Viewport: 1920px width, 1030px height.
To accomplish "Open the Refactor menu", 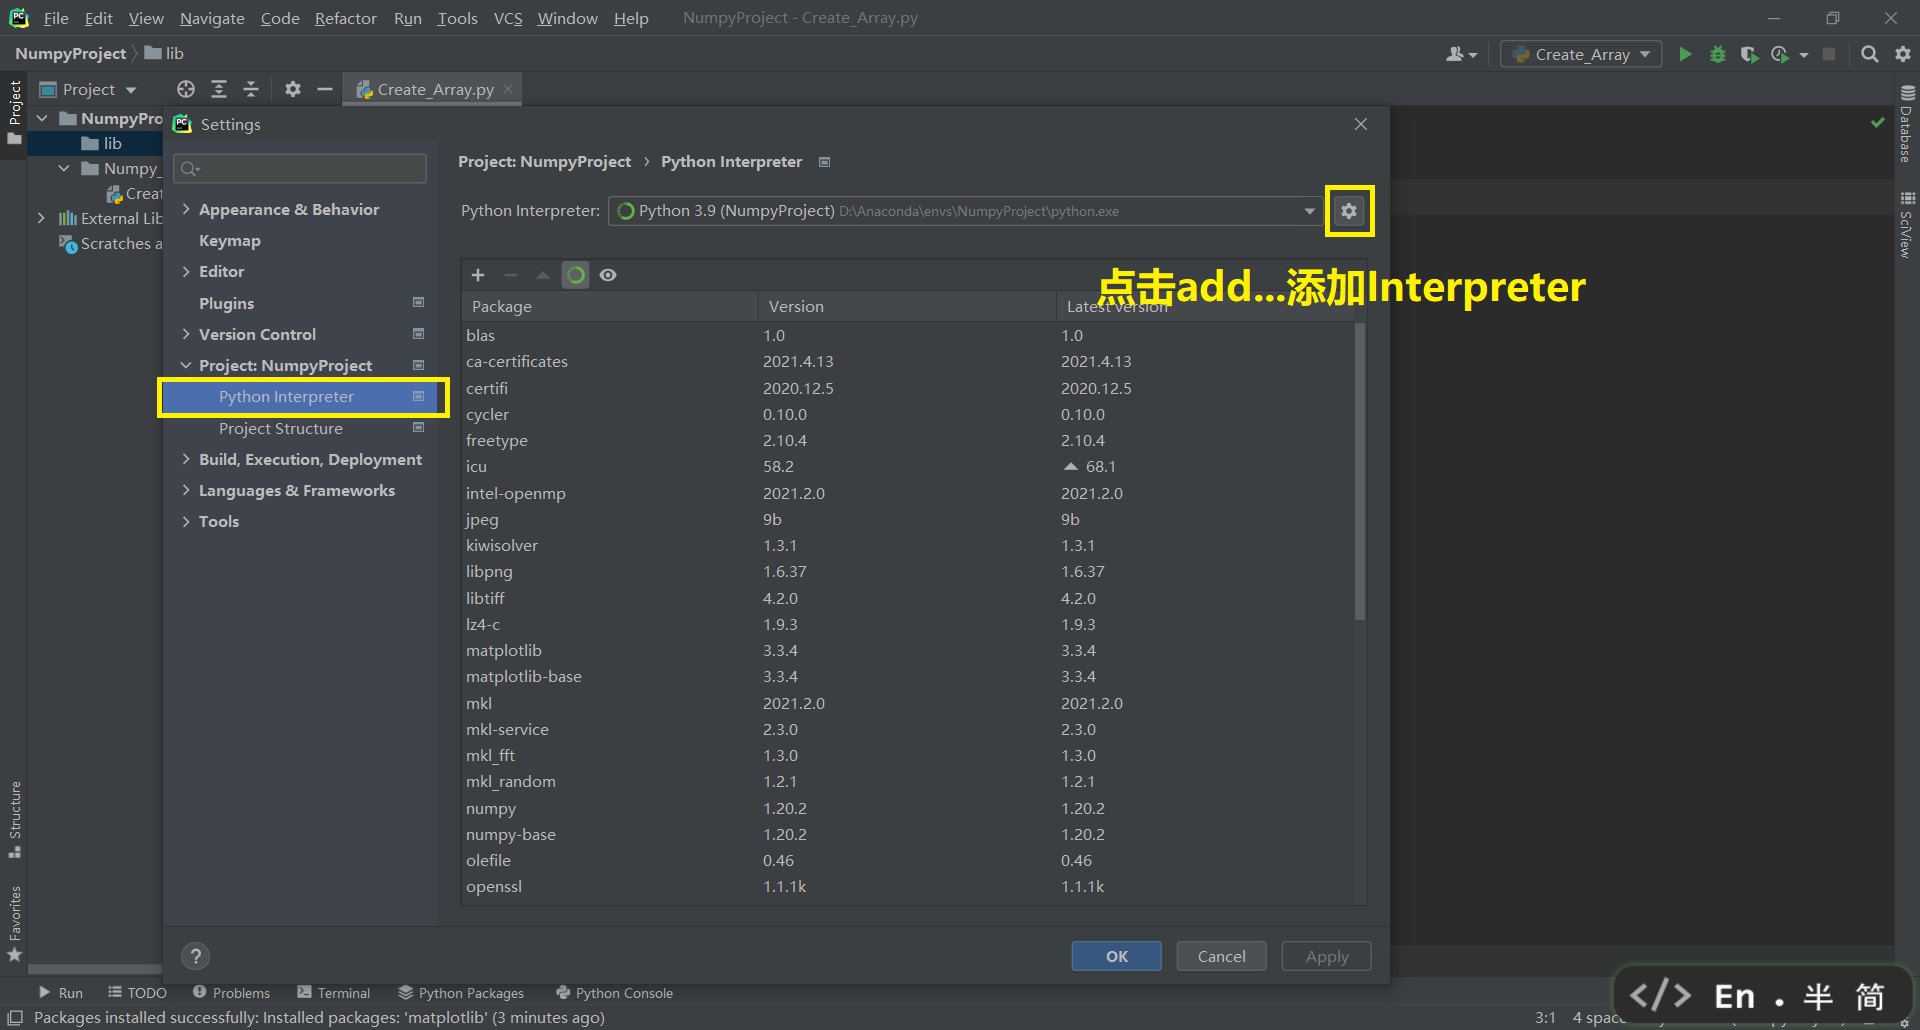I will (x=345, y=18).
